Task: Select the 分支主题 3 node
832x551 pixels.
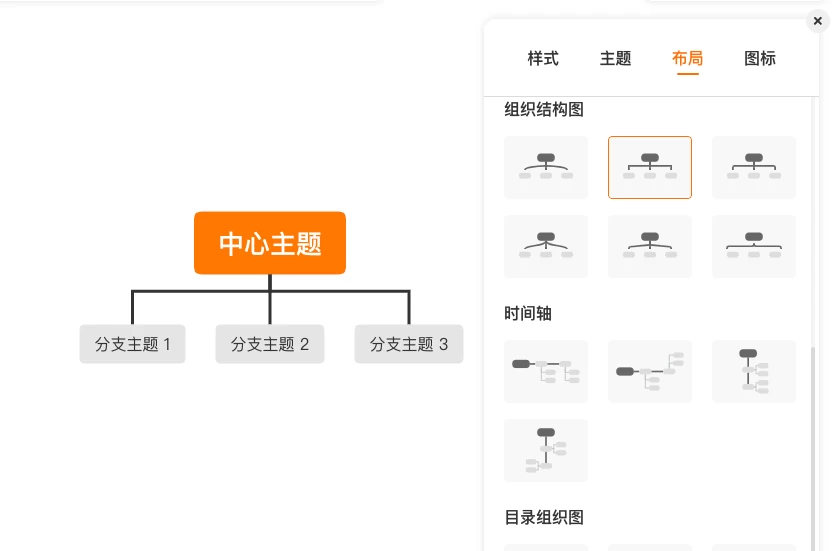Action: (409, 344)
